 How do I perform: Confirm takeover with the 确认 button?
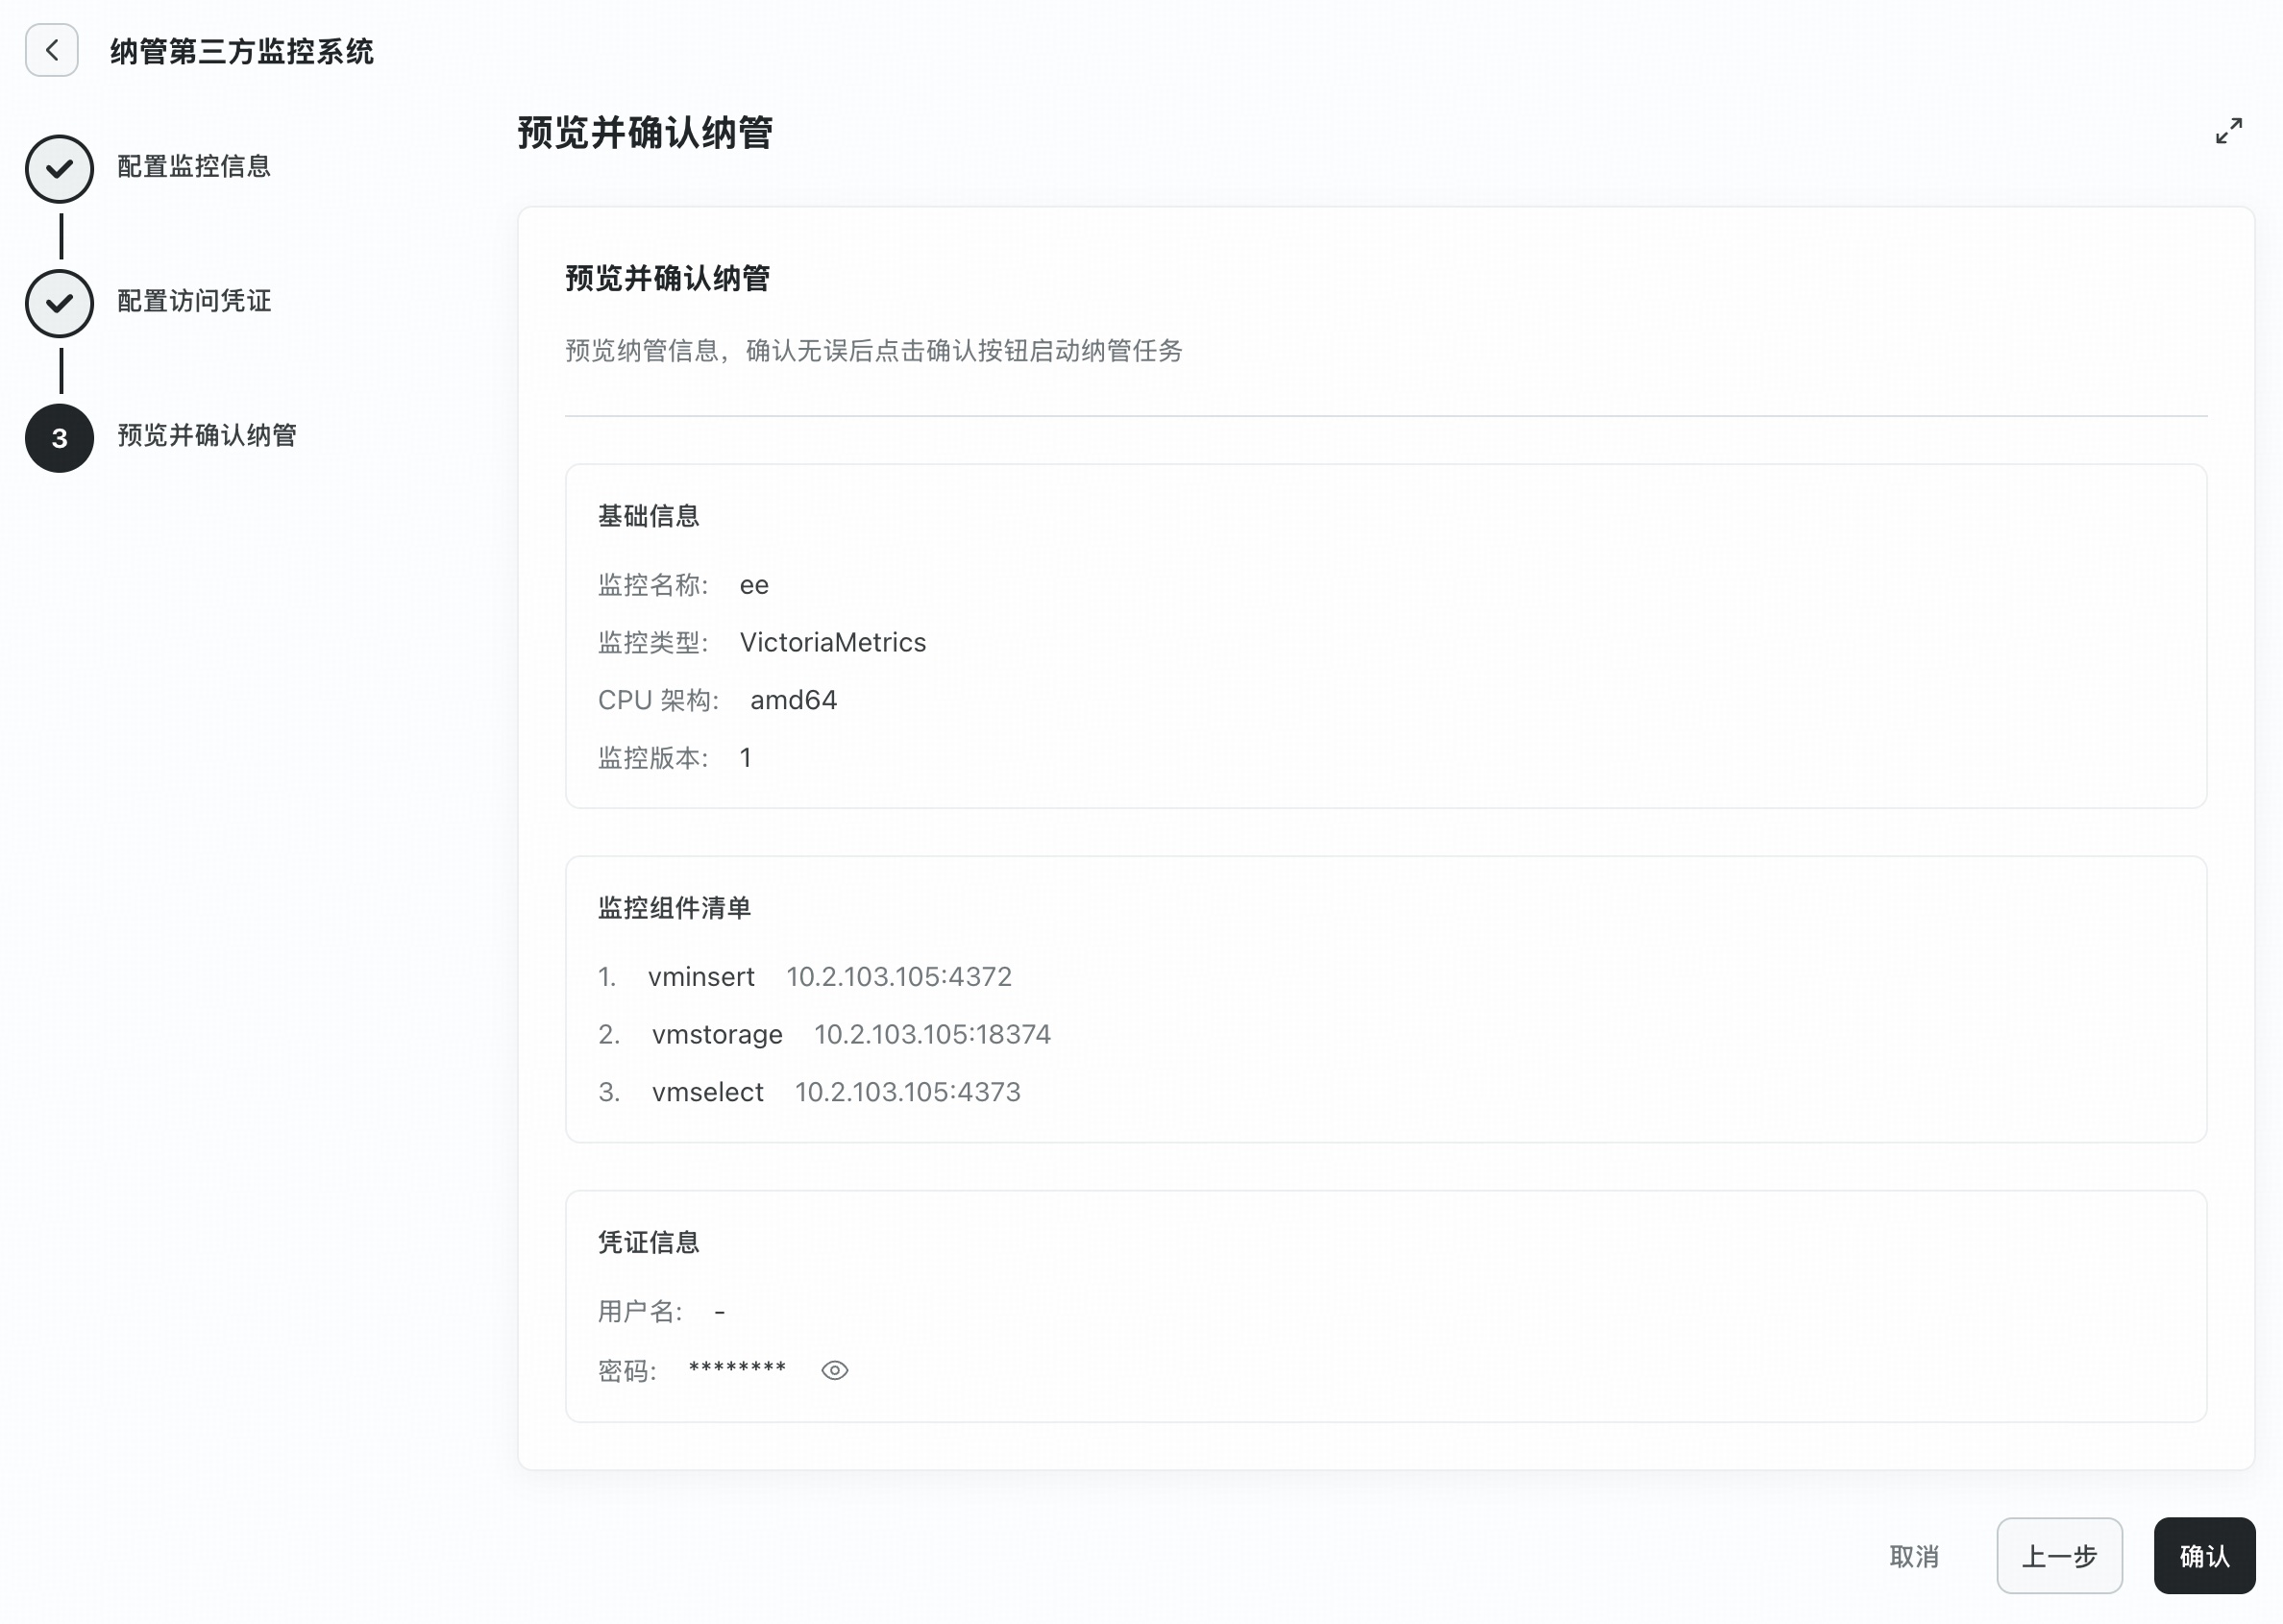(x=2204, y=1556)
